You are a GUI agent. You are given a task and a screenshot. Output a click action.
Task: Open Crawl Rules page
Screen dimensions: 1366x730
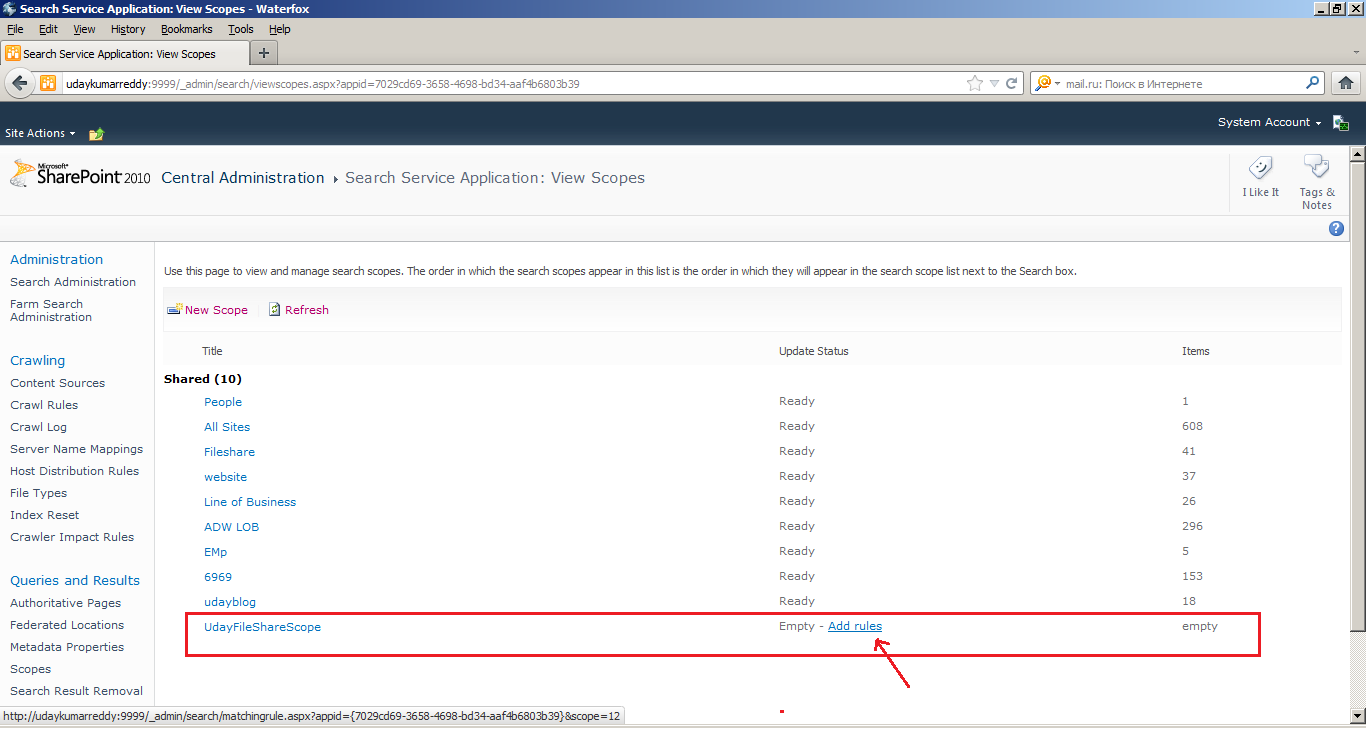pos(44,405)
